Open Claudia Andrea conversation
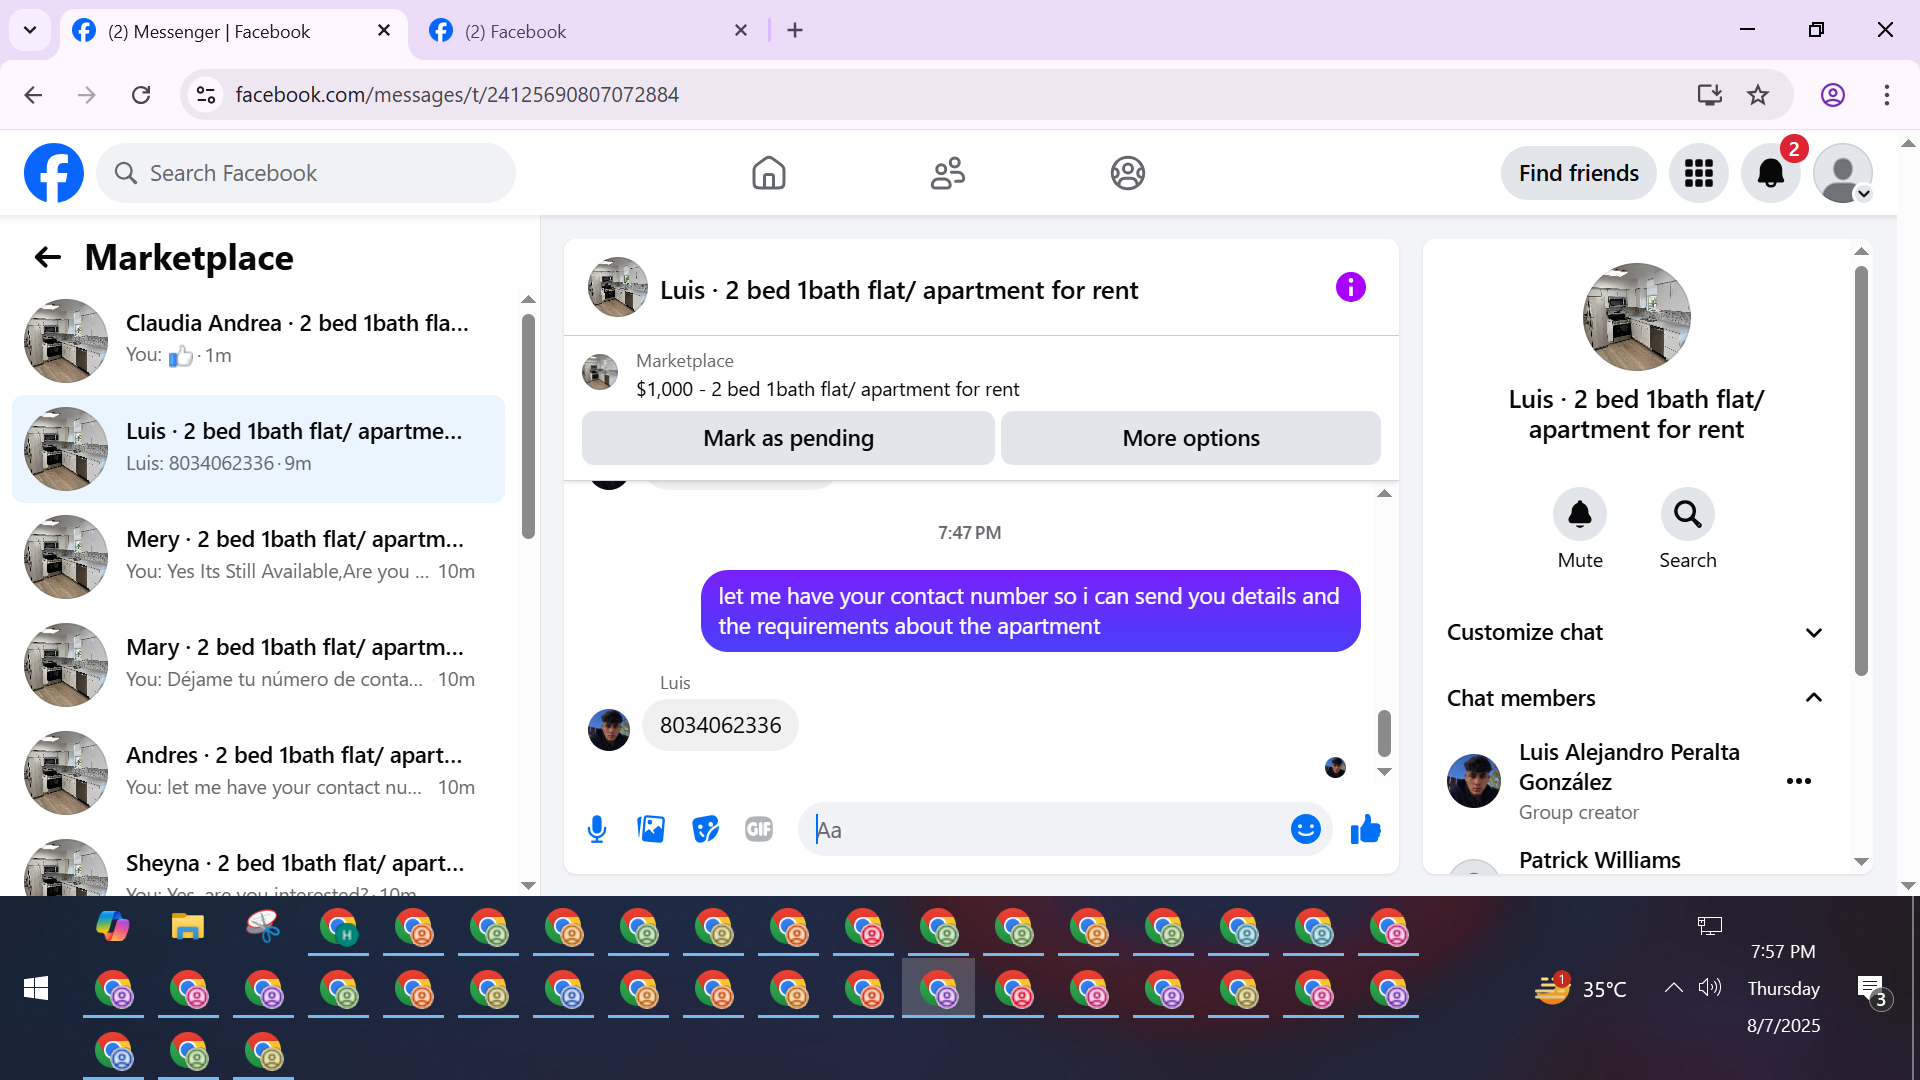This screenshot has width=1920, height=1080. pyautogui.click(x=260, y=340)
